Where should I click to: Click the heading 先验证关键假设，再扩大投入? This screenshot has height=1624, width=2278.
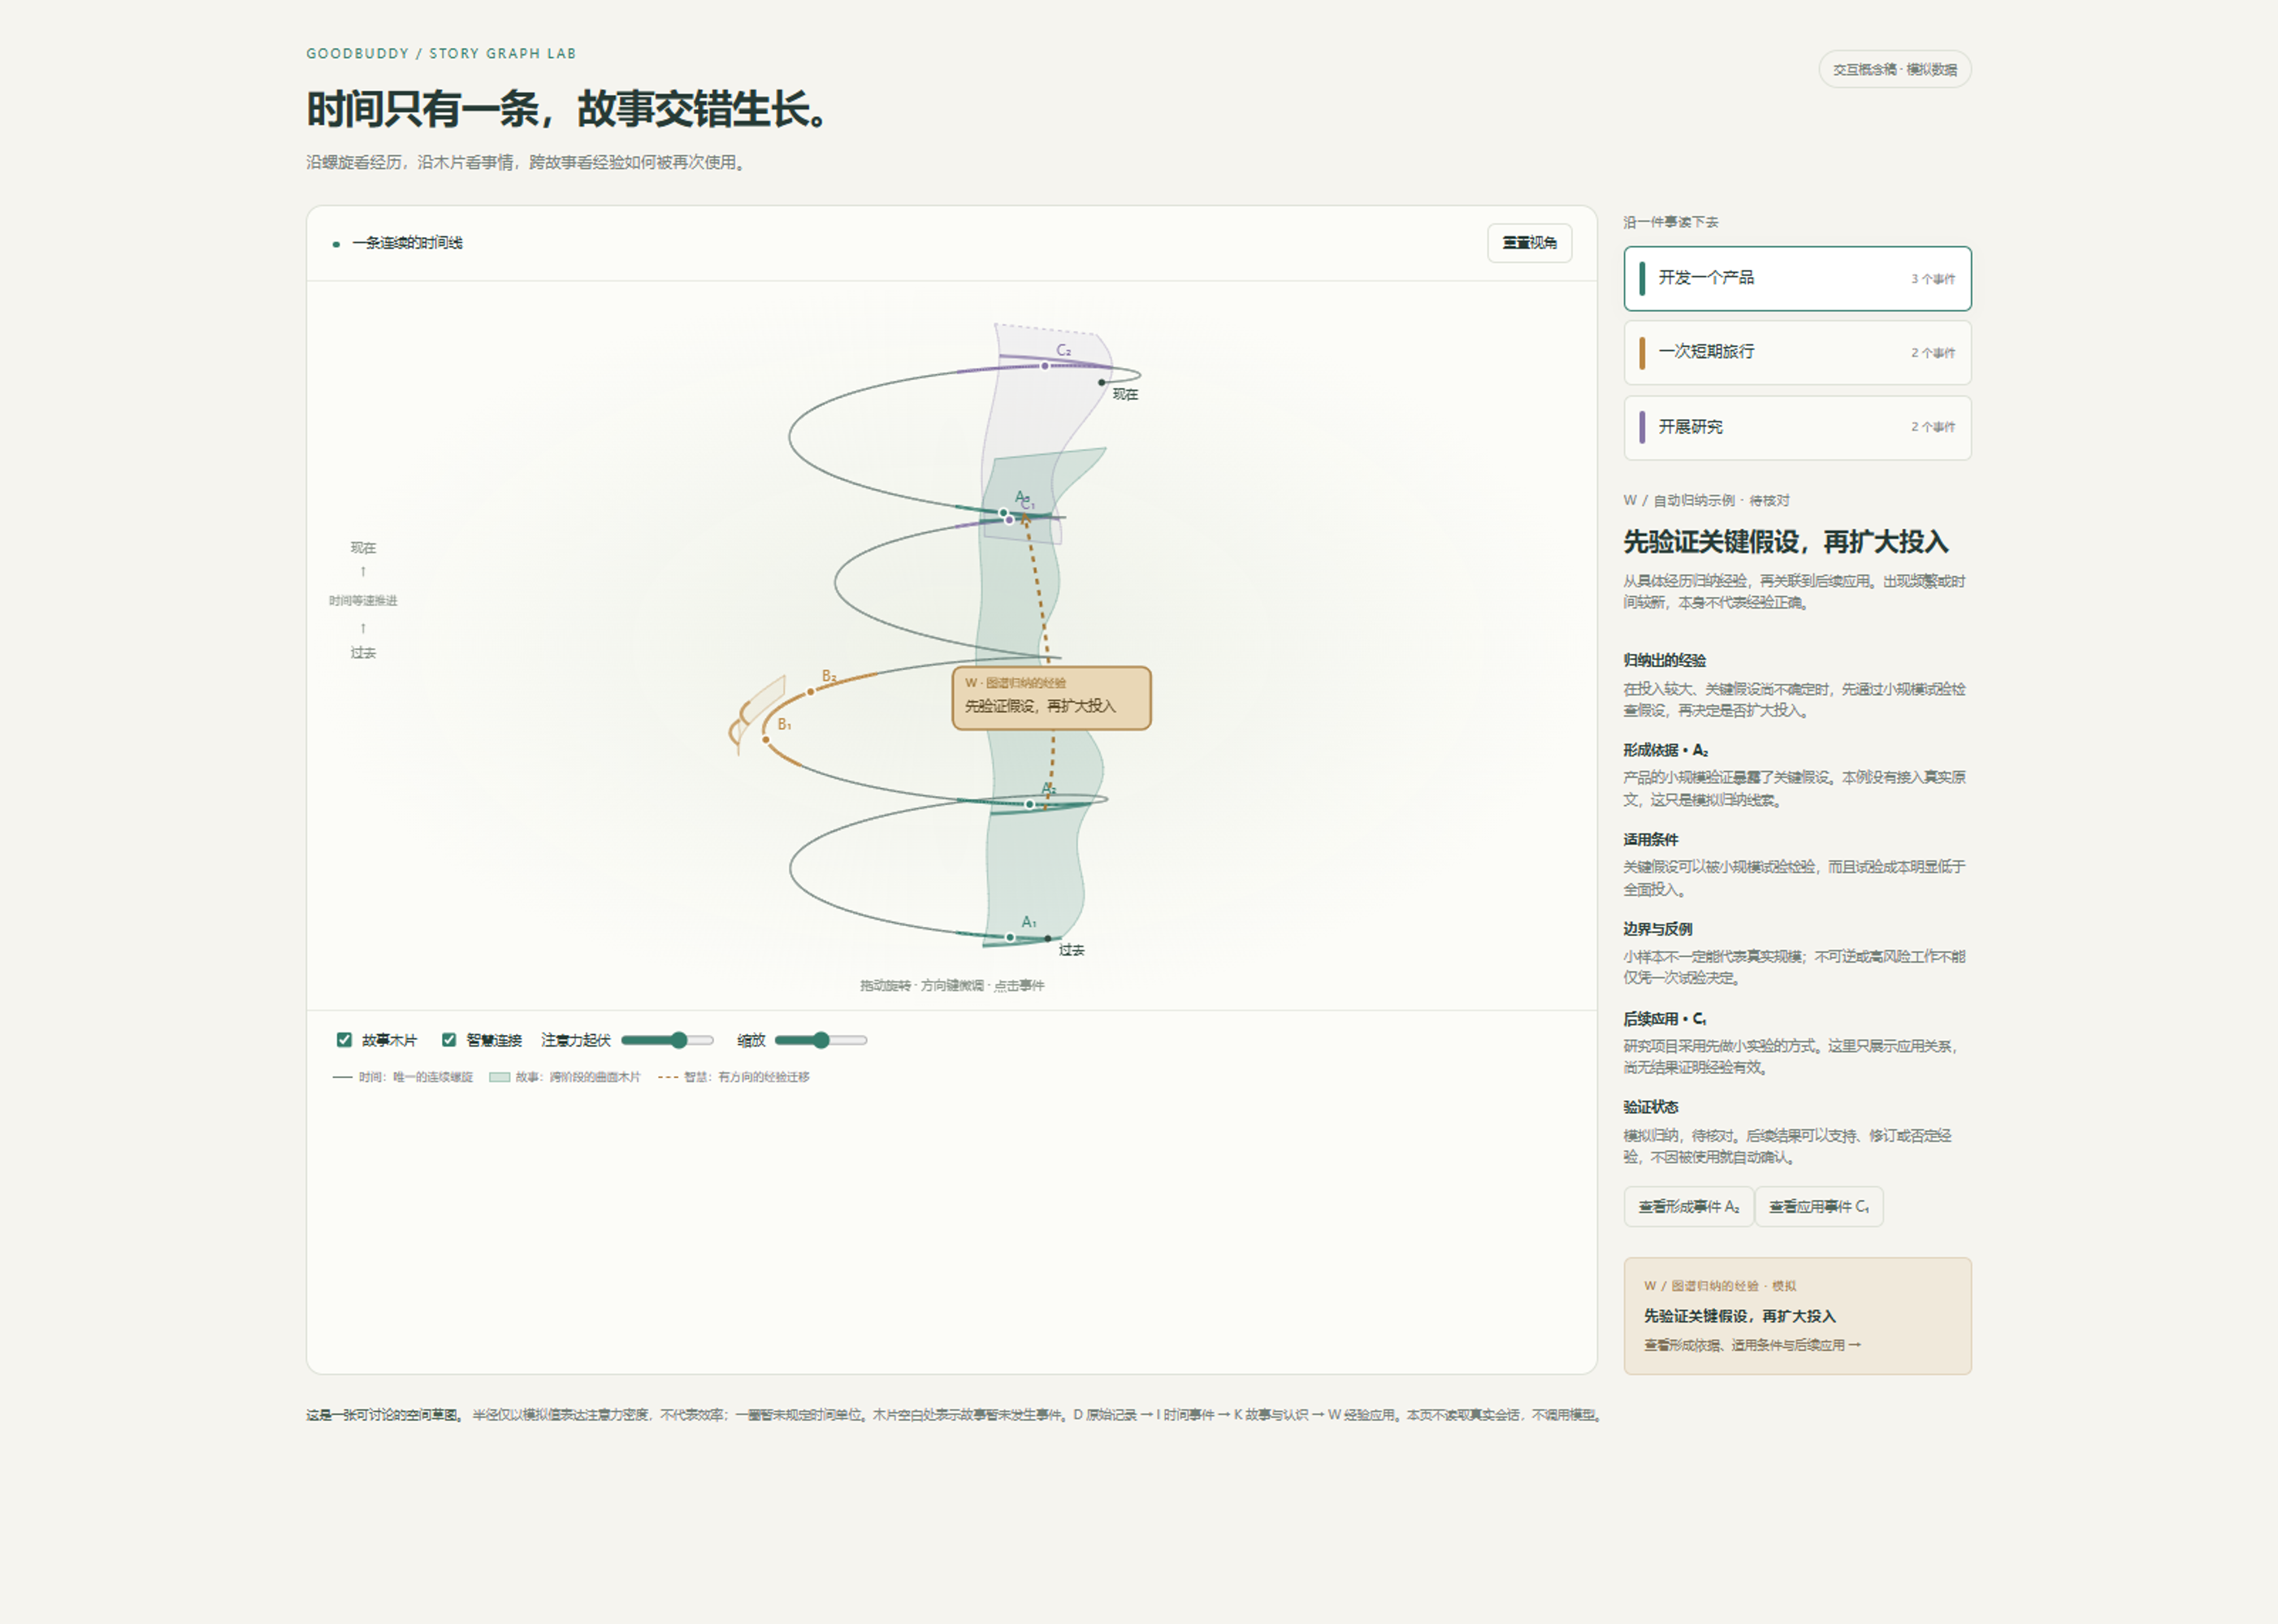pos(1785,542)
